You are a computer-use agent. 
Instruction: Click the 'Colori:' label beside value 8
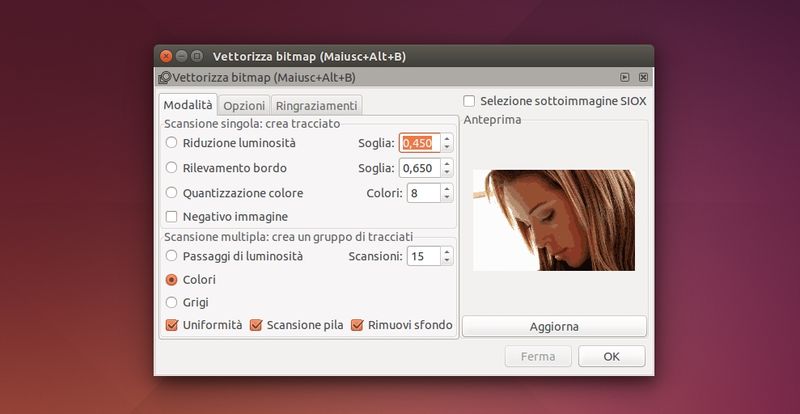pyautogui.click(x=385, y=193)
